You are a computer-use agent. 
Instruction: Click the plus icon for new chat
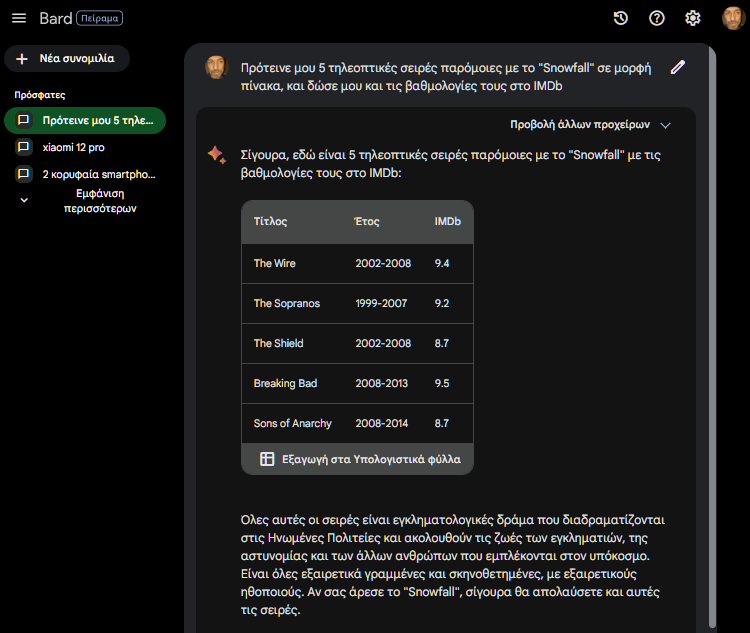tap(22, 59)
